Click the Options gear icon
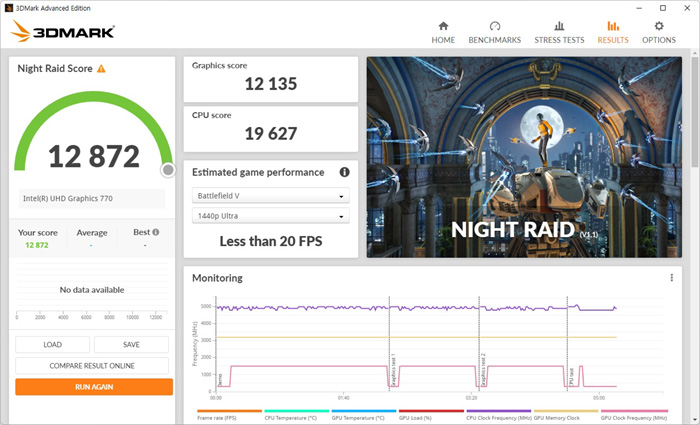Image resolution: width=700 pixels, height=425 pixels. coord(659,26)
